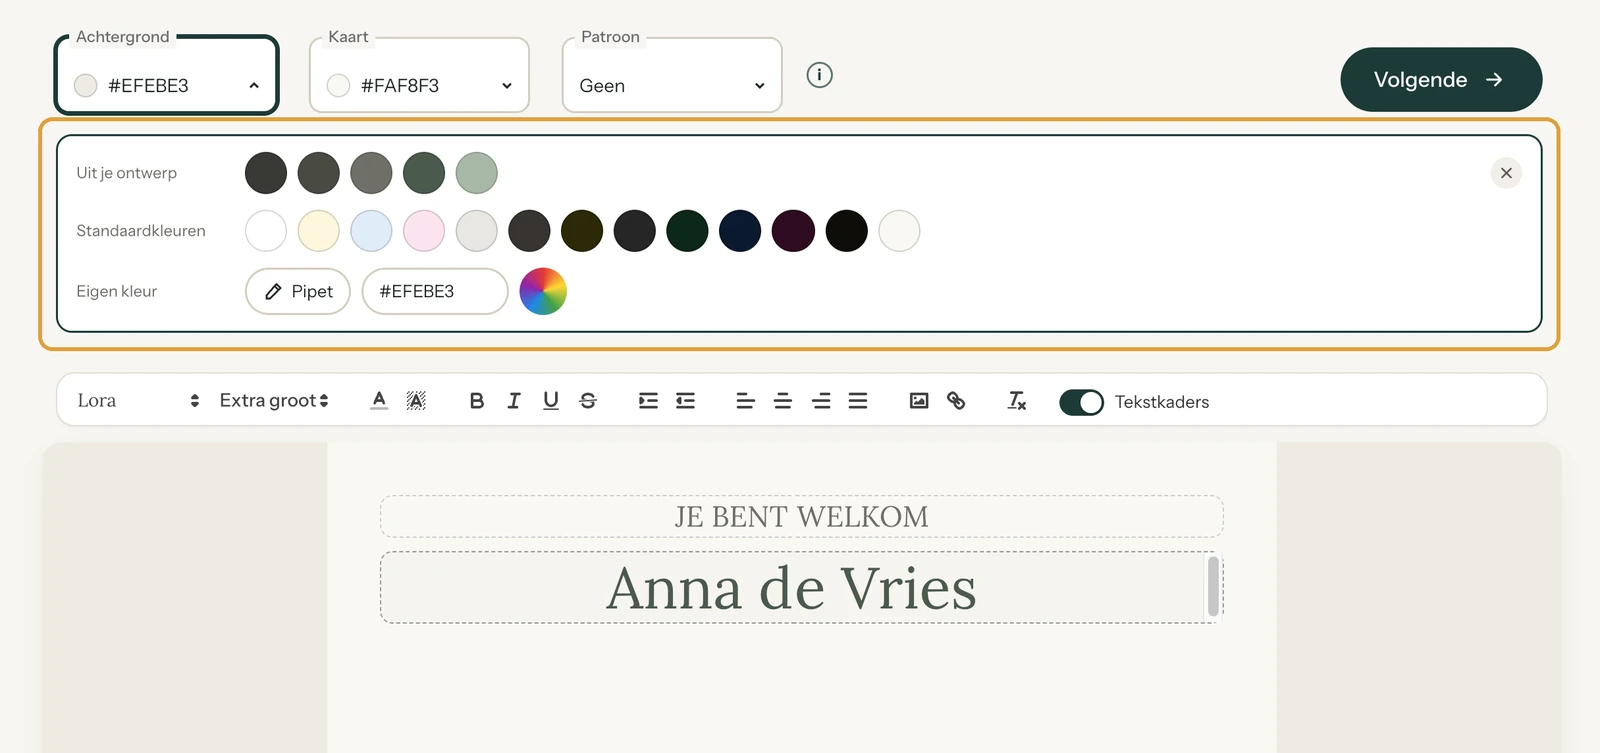
Task: Select the white standard color swatch
Action: tap(266, 231)
